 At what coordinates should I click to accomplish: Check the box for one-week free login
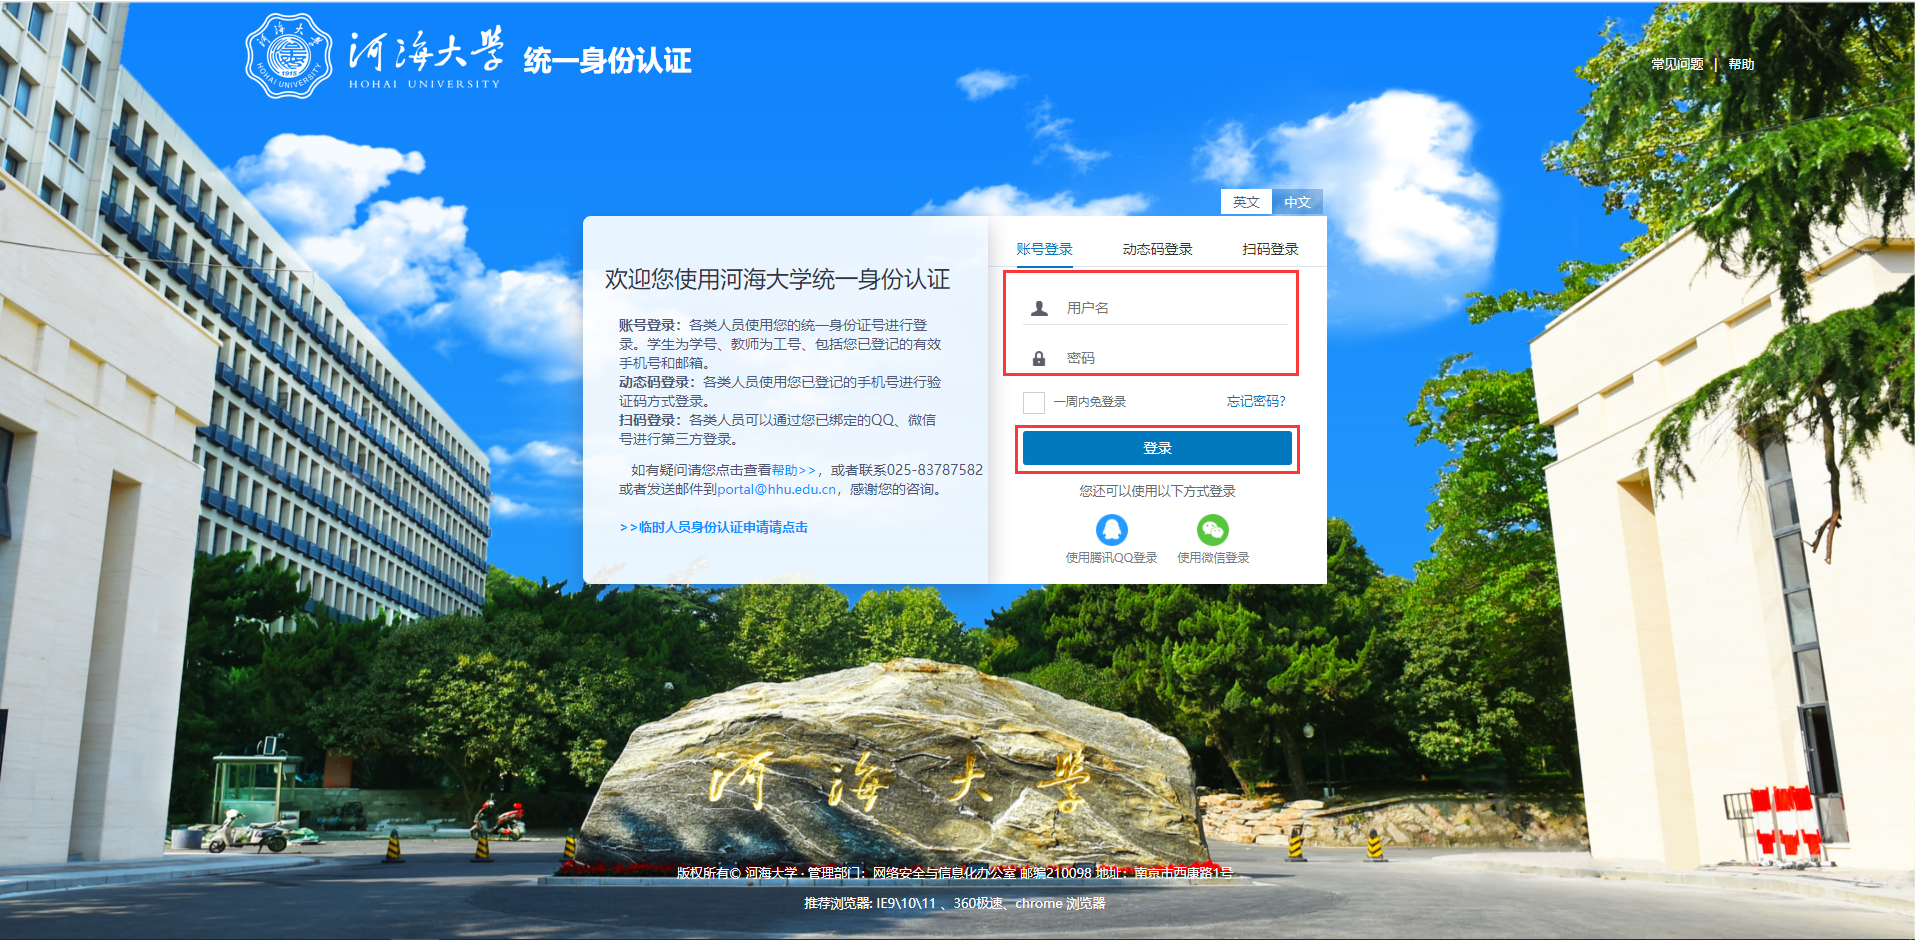pos(1033,401)
